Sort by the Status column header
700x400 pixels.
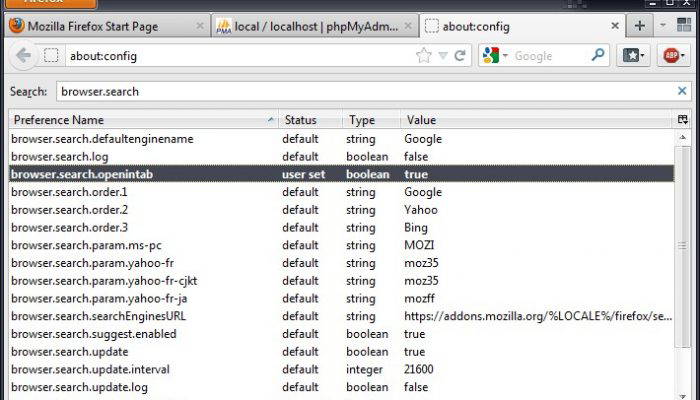(x=310, y=120)
